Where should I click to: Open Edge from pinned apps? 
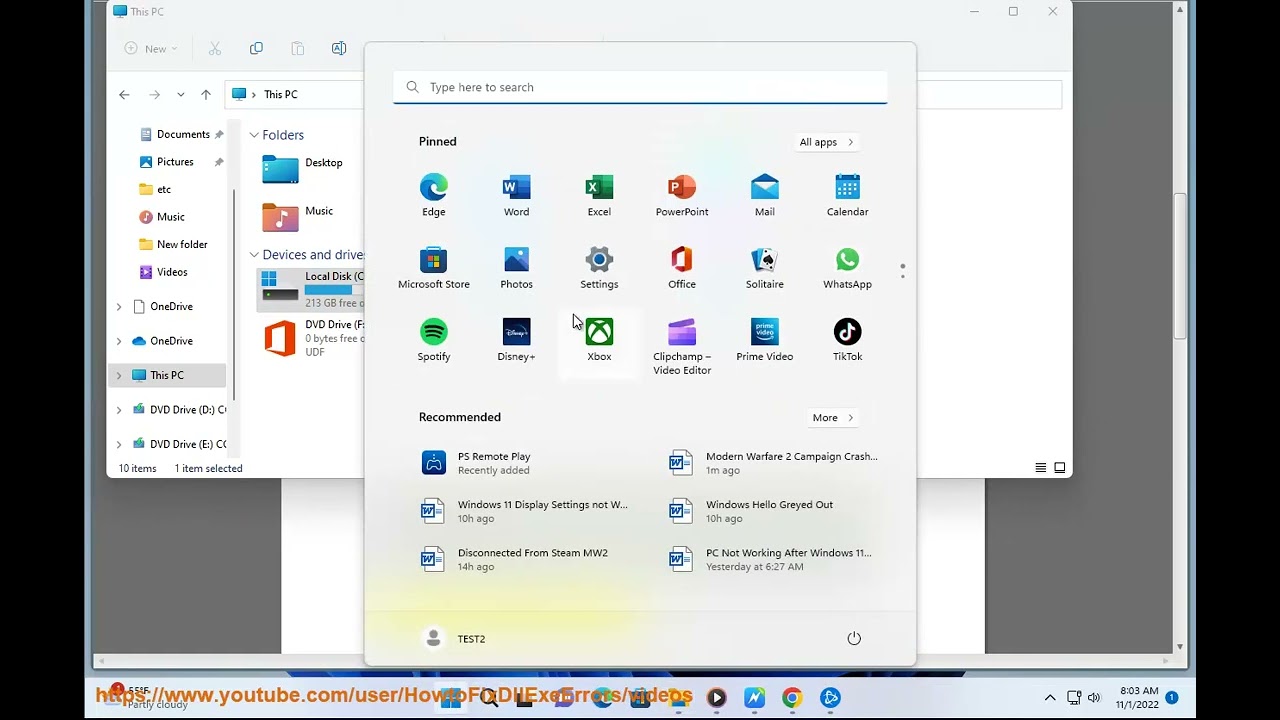pyautogui.click(x=433, y=195)
